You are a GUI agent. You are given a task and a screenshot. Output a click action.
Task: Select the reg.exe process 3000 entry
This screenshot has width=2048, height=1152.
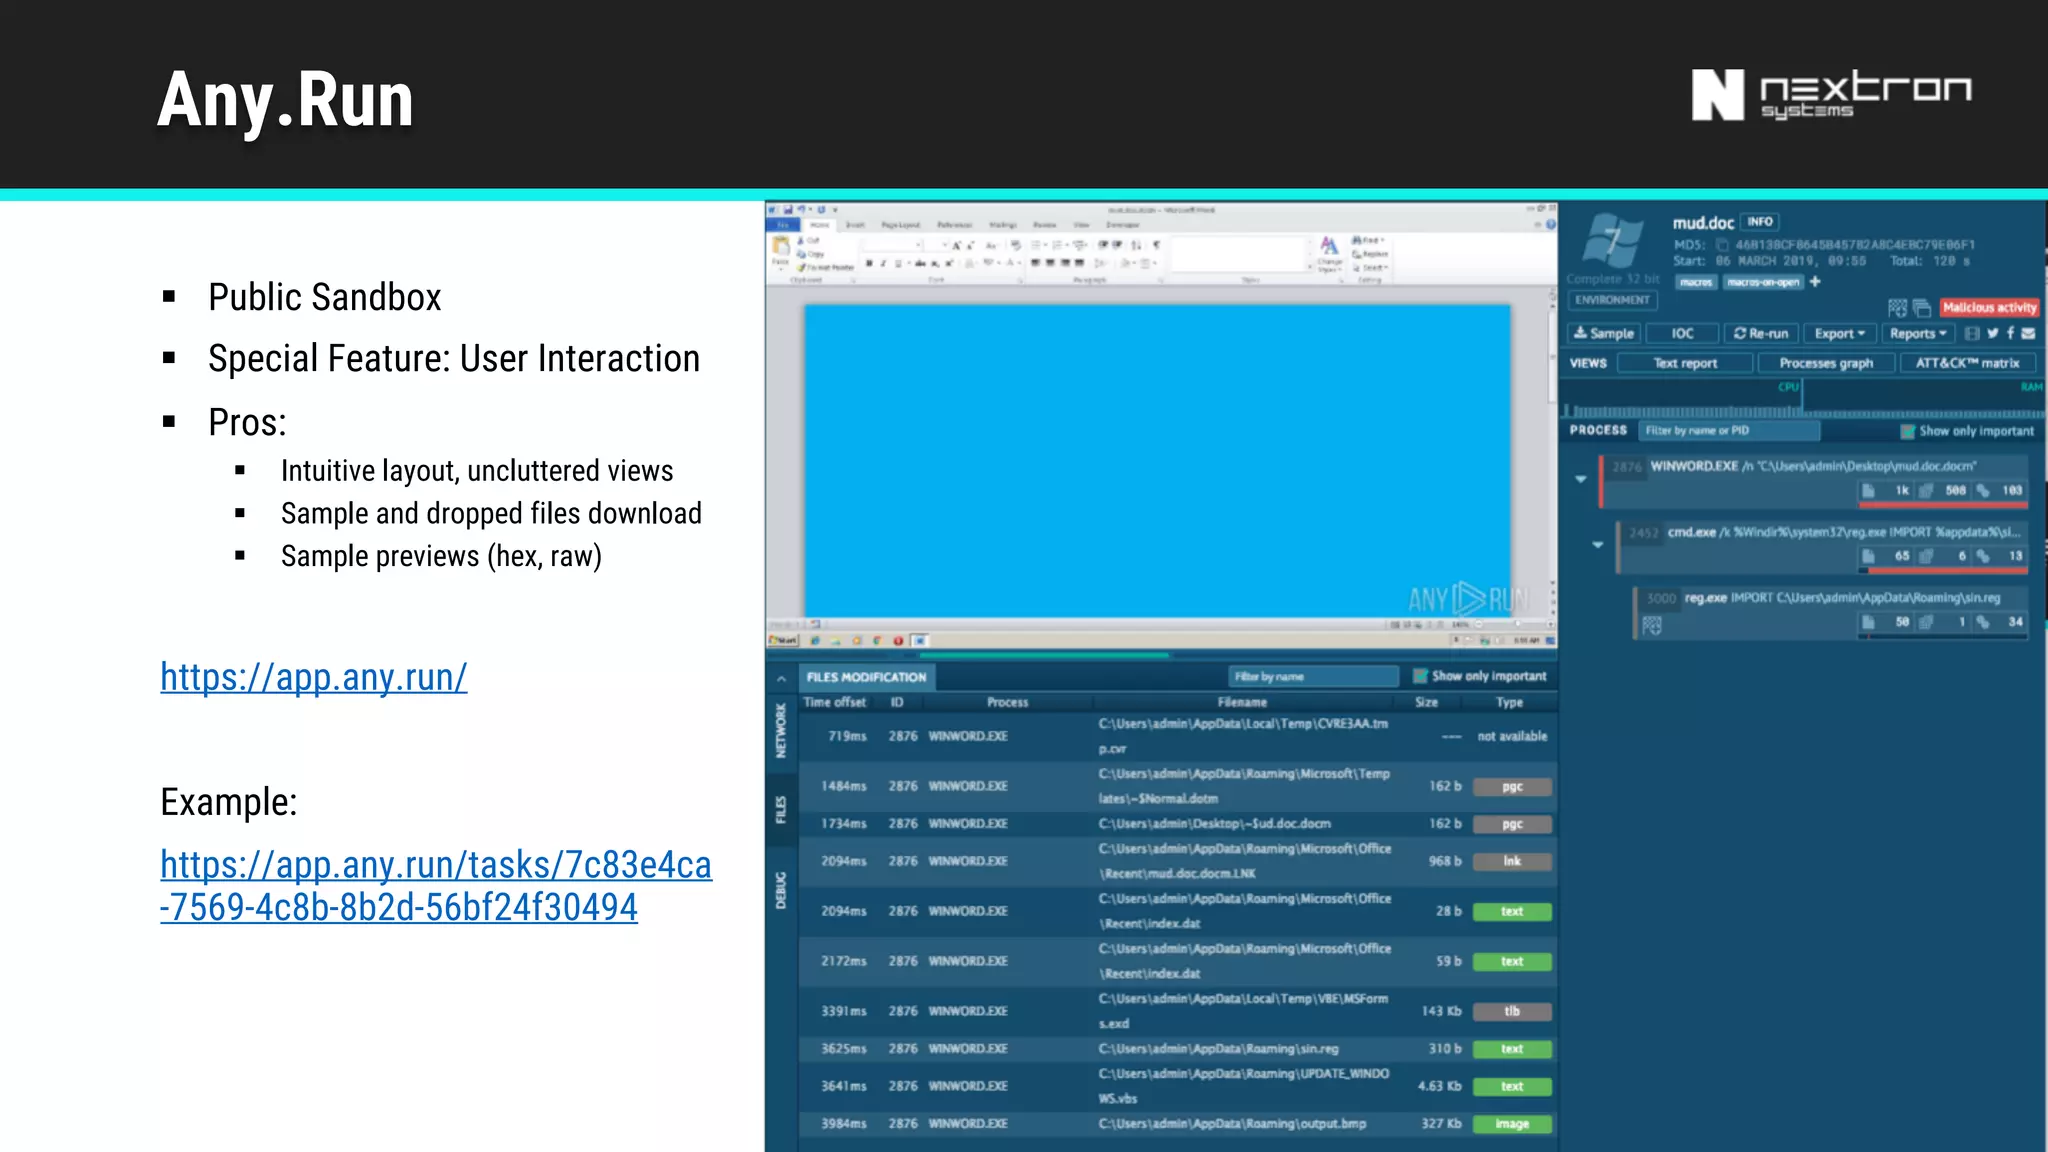pyautogui.click(x=1832, y=611)
